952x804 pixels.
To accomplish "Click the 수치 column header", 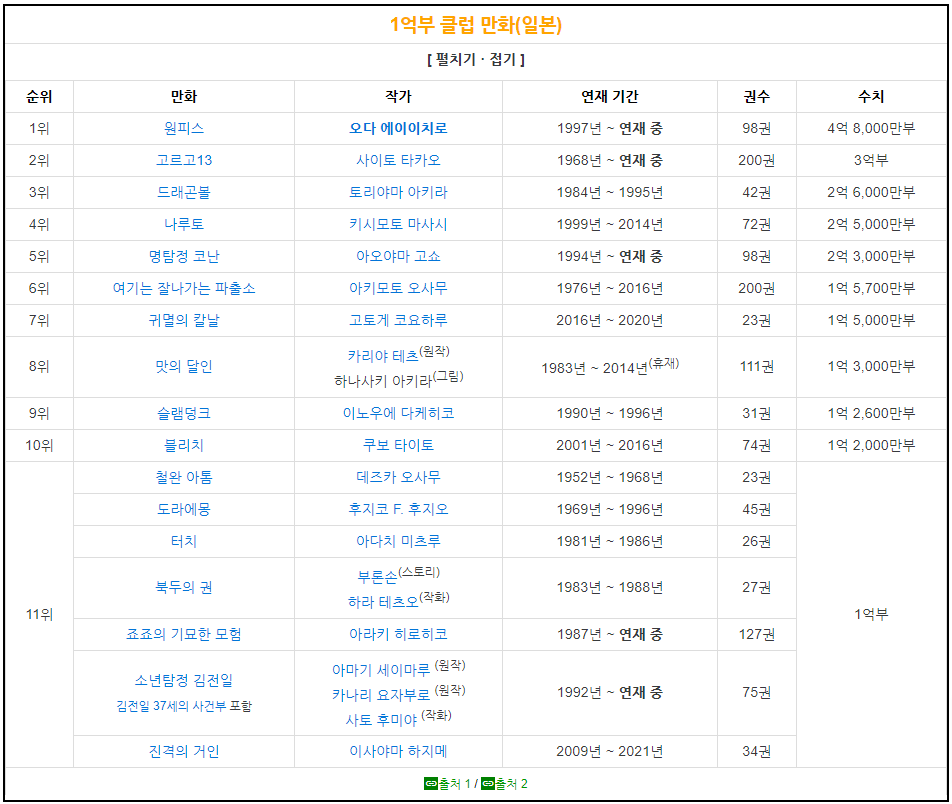I will click(x=871, y=97).
